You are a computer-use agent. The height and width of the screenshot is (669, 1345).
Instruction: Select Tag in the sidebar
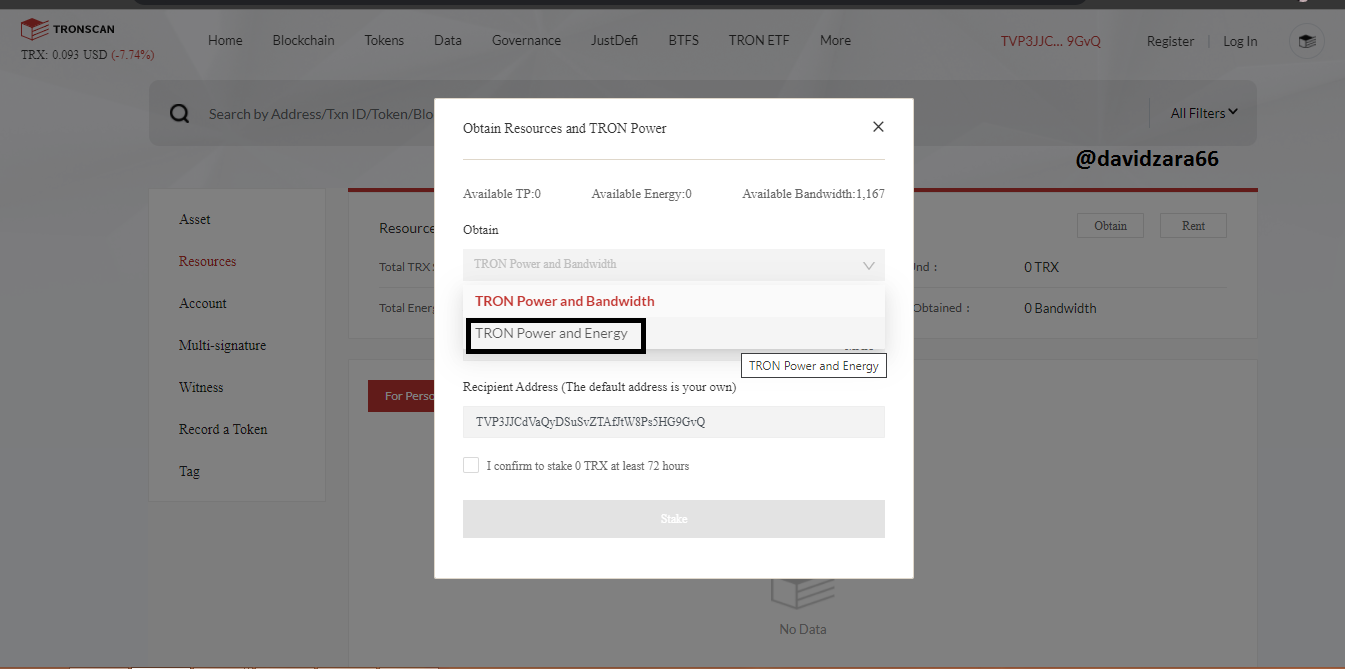[x=189, y=471]
